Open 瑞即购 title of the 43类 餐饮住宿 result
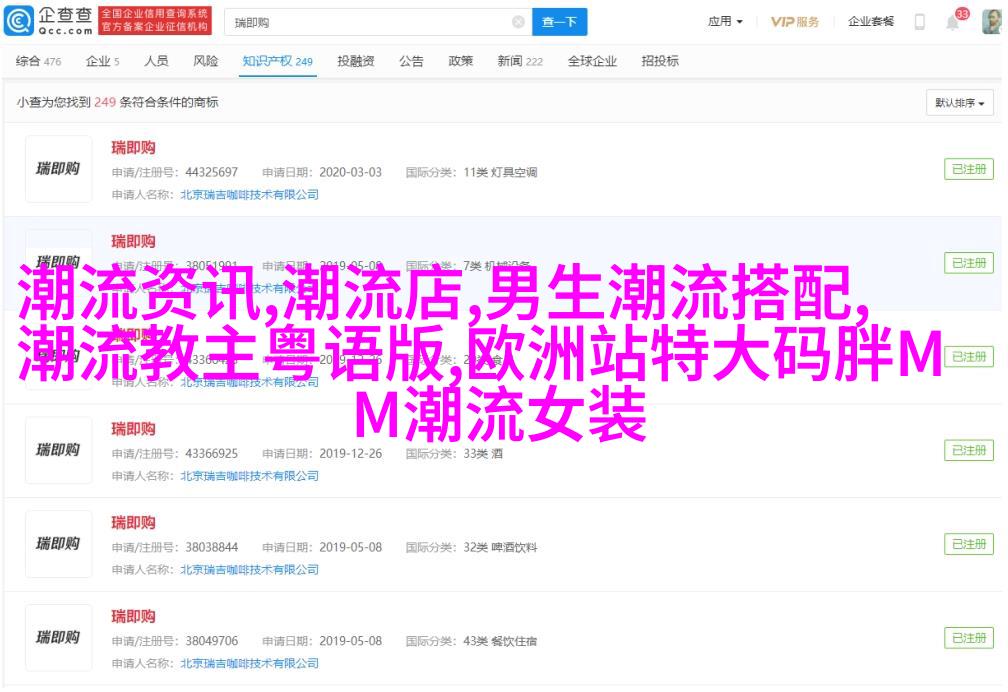Viewport: 1008px width, 692px height. click(x=133, y=617)
